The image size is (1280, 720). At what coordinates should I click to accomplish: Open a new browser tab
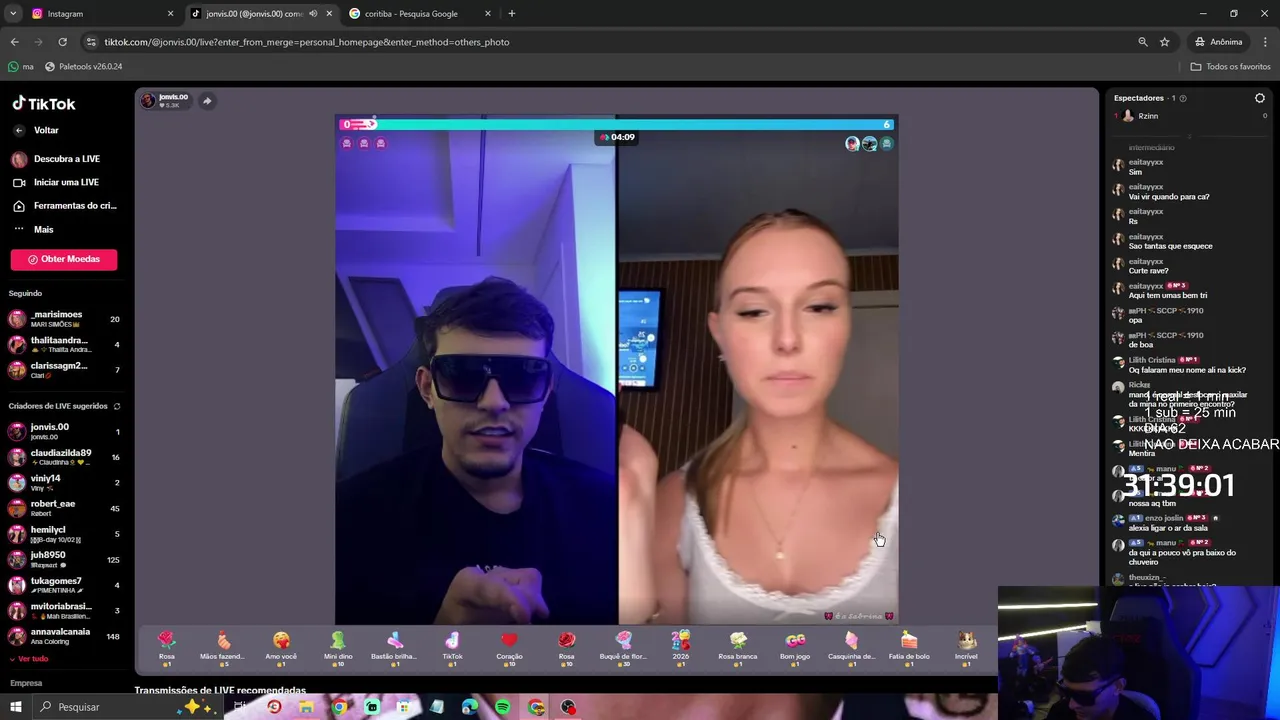[511, 14]
